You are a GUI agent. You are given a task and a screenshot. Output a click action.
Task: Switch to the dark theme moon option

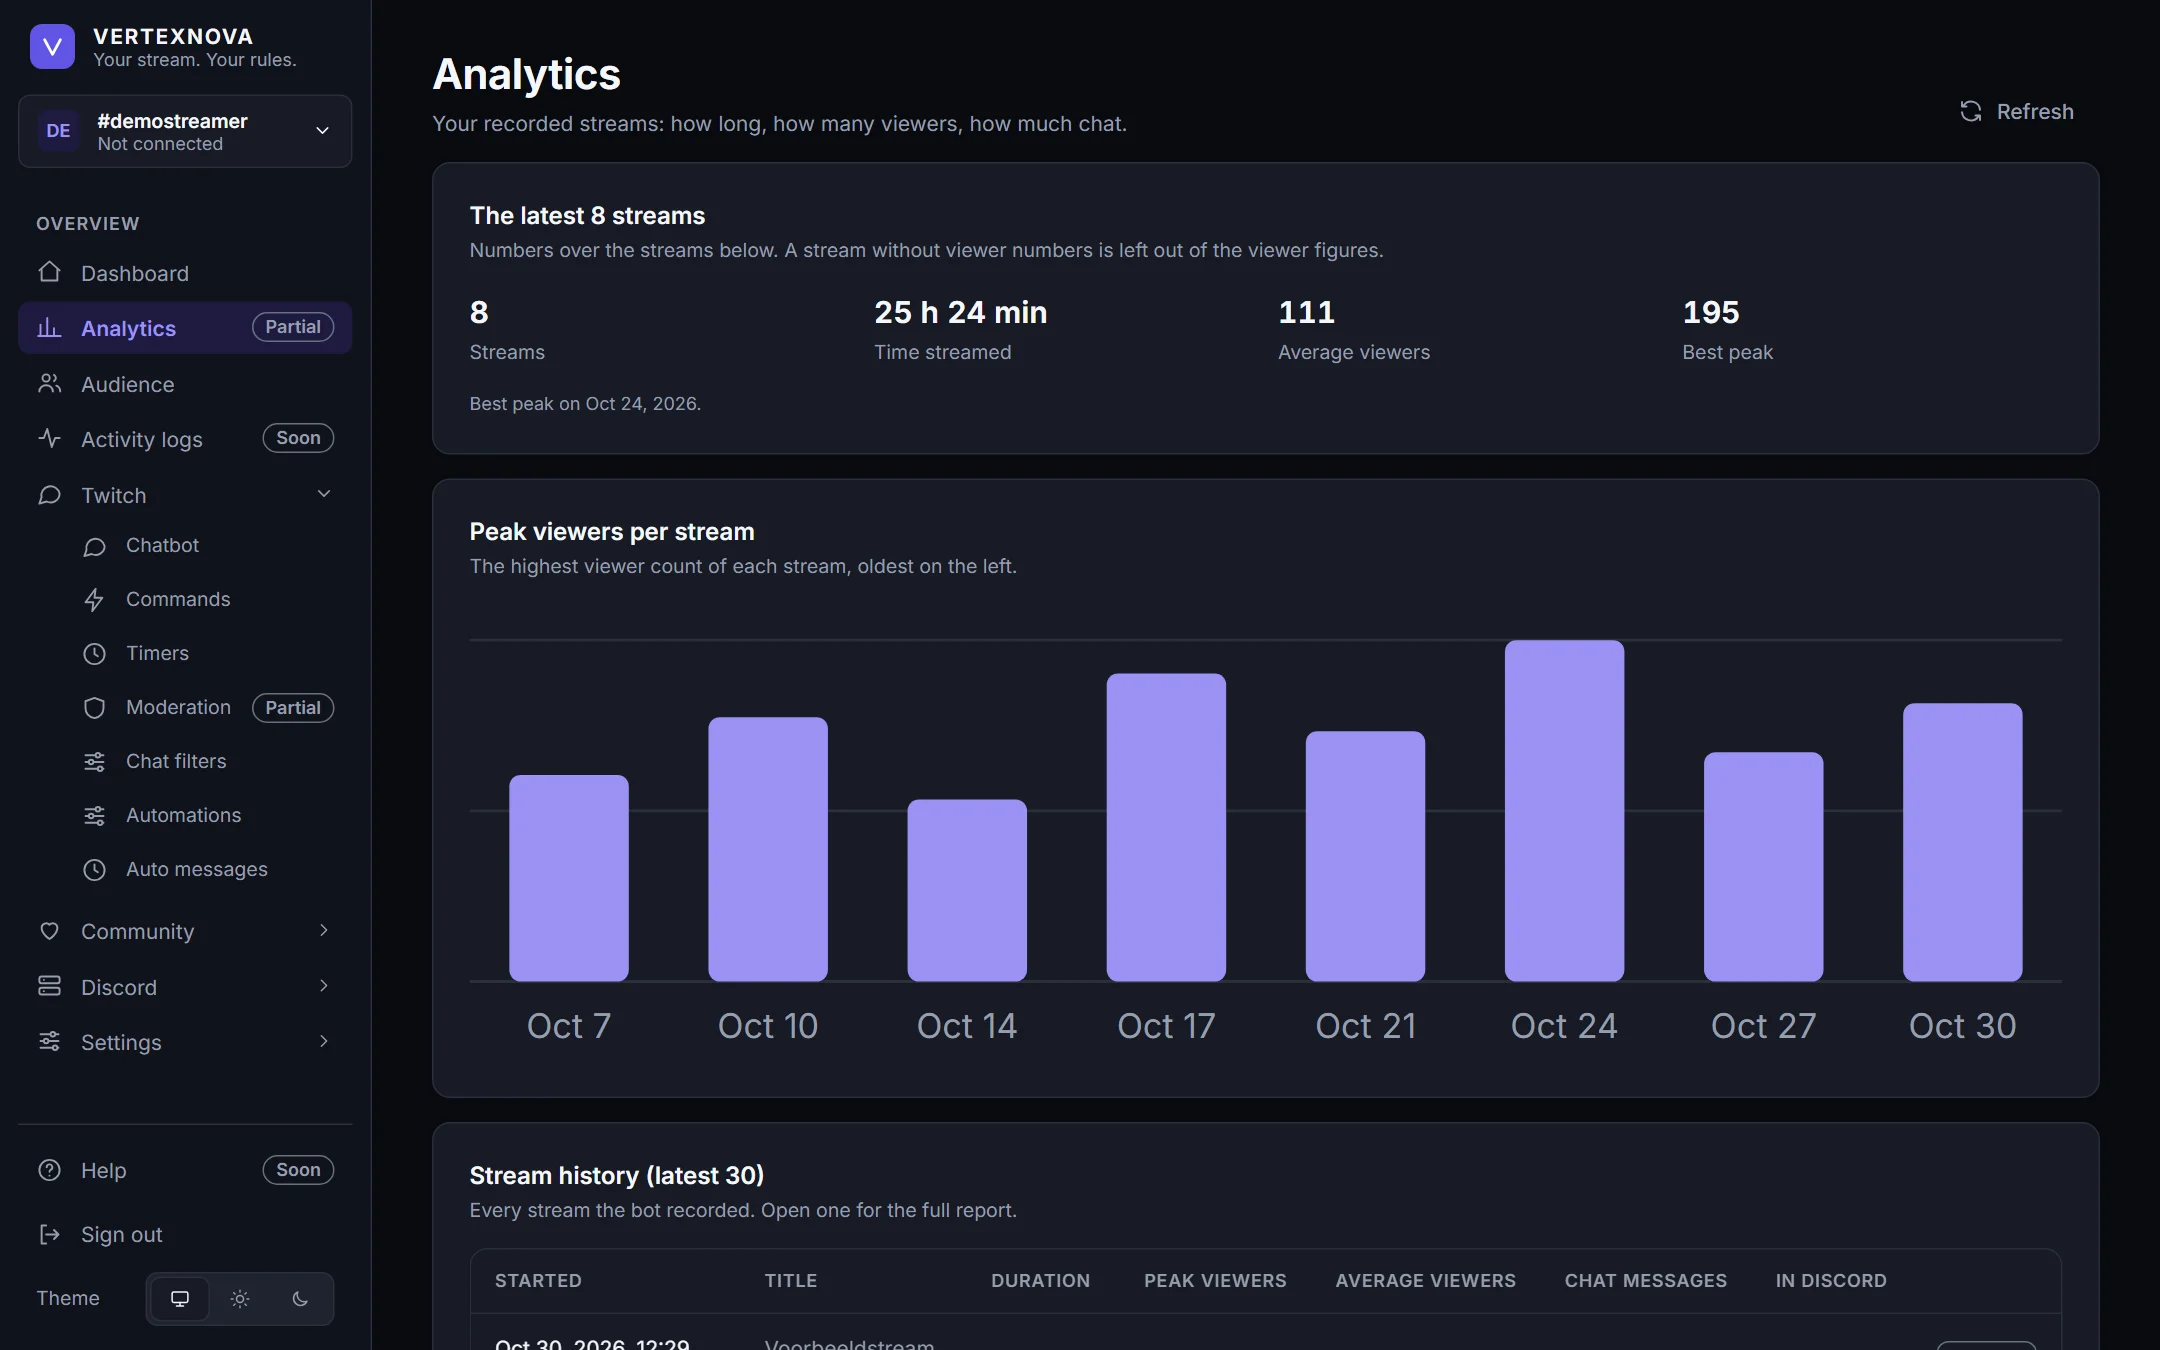click(x=300, y=1299)
